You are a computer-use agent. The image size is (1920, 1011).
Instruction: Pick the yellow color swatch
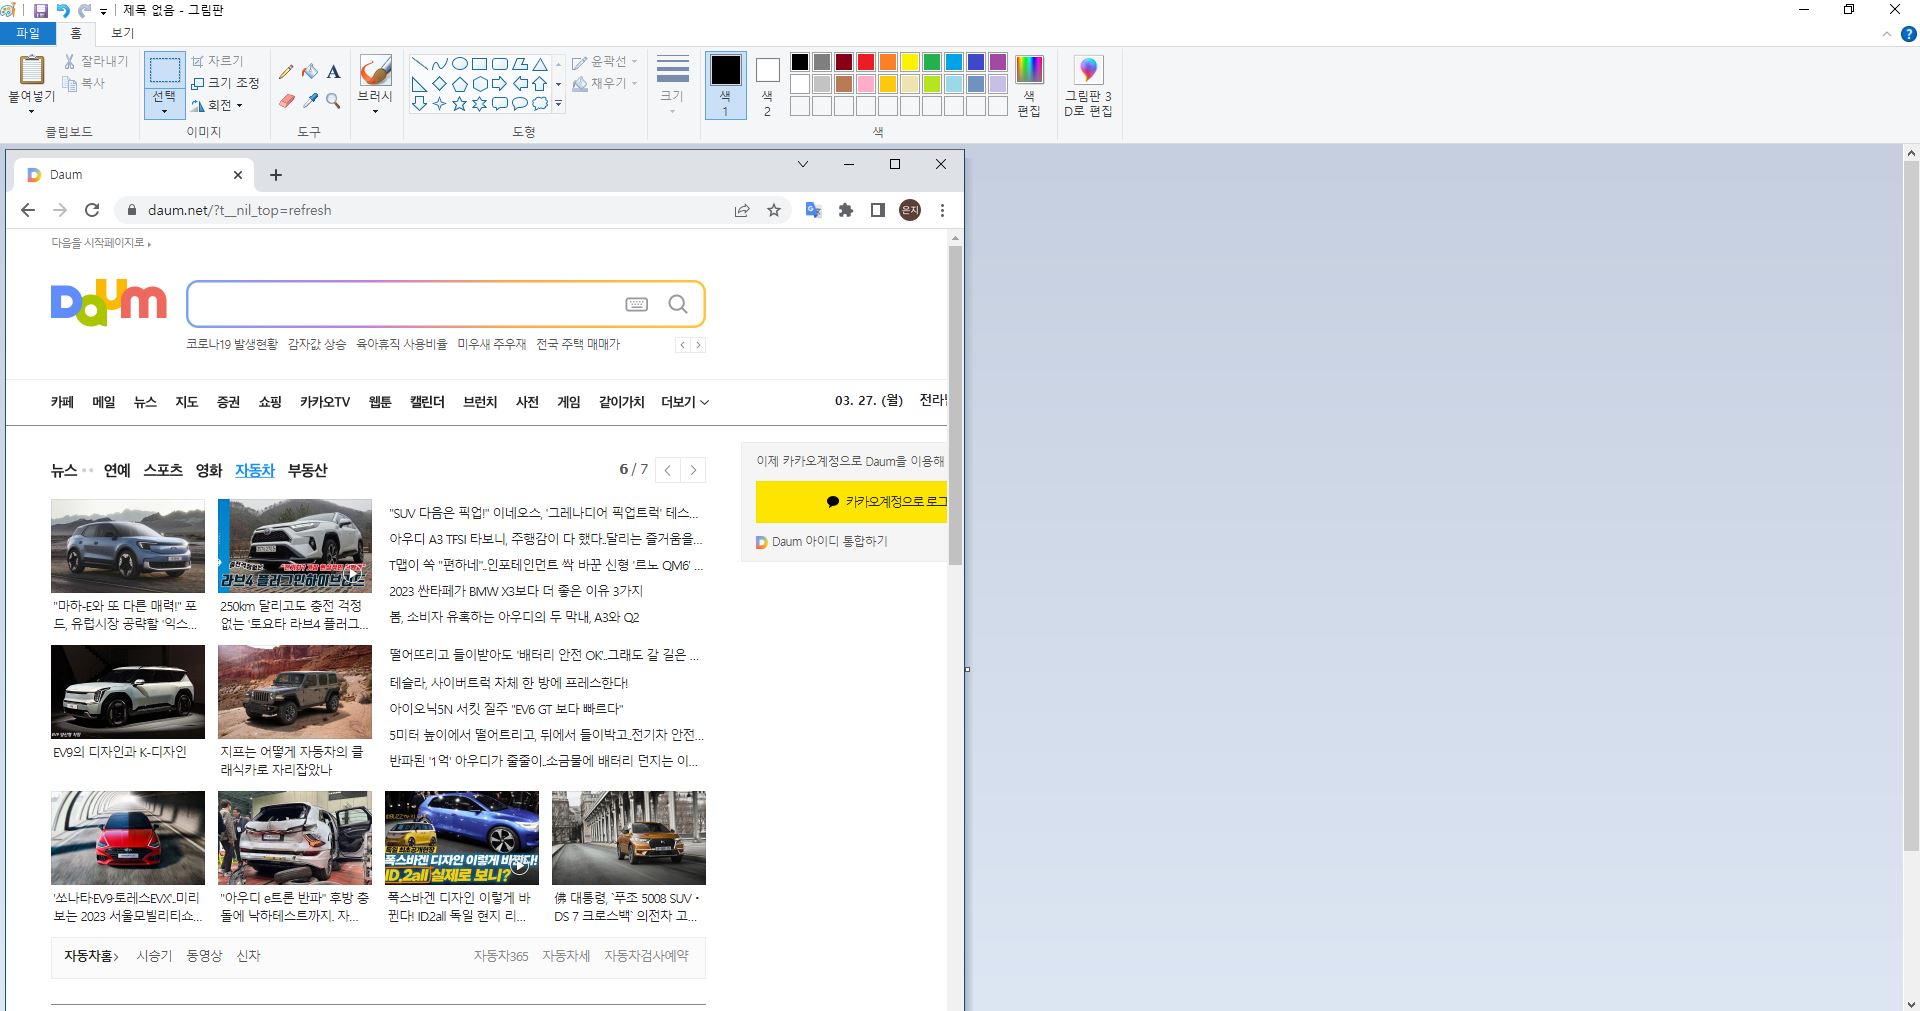910,62
